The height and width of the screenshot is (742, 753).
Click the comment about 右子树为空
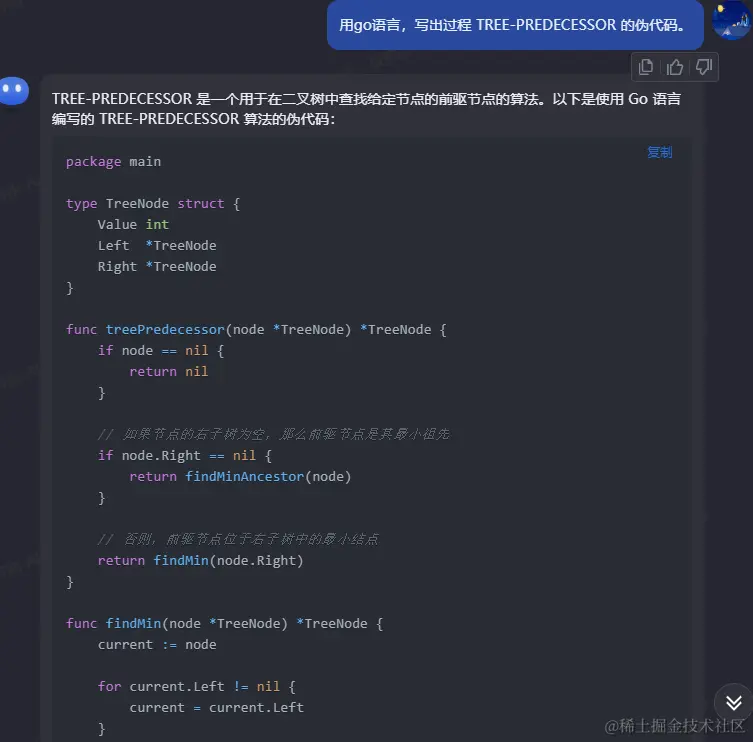pyautogui.click(x=274, y=435)
